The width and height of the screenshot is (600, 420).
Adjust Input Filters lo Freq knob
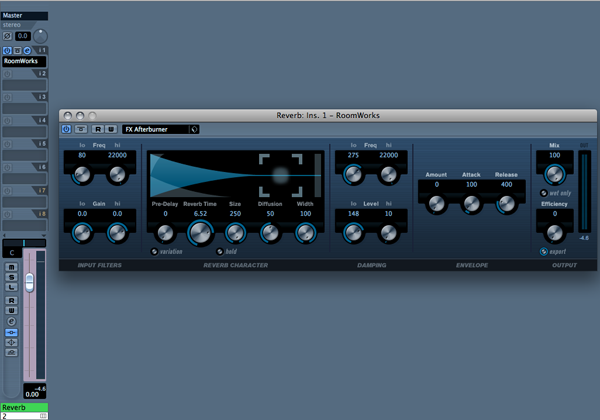82,175
